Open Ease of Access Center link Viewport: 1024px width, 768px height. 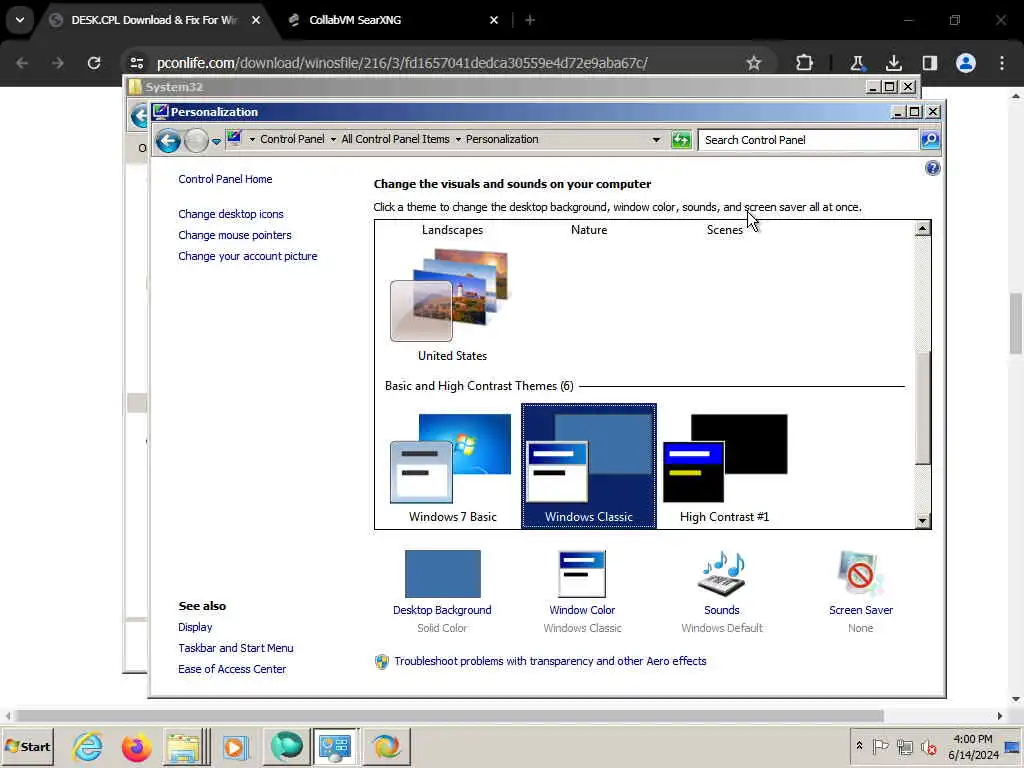pos(232,669)
